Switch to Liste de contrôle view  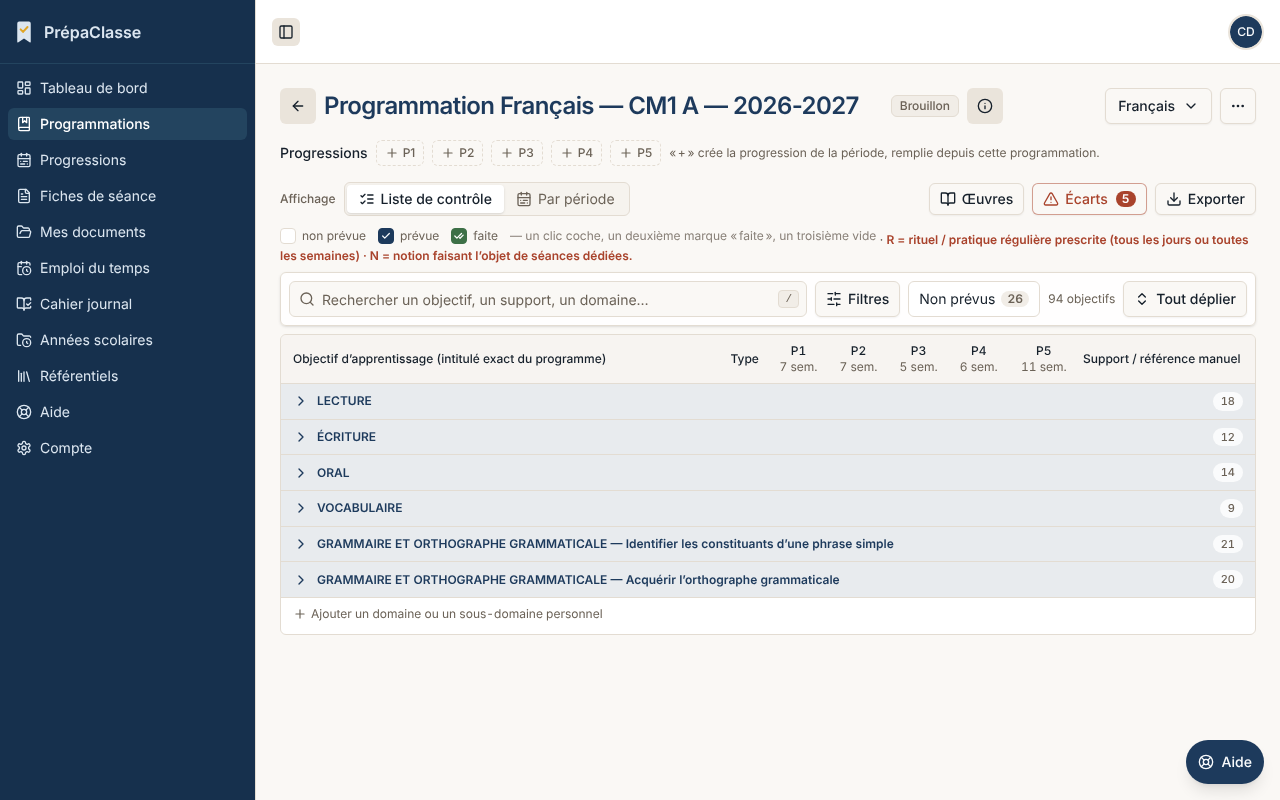pos(426,199)
